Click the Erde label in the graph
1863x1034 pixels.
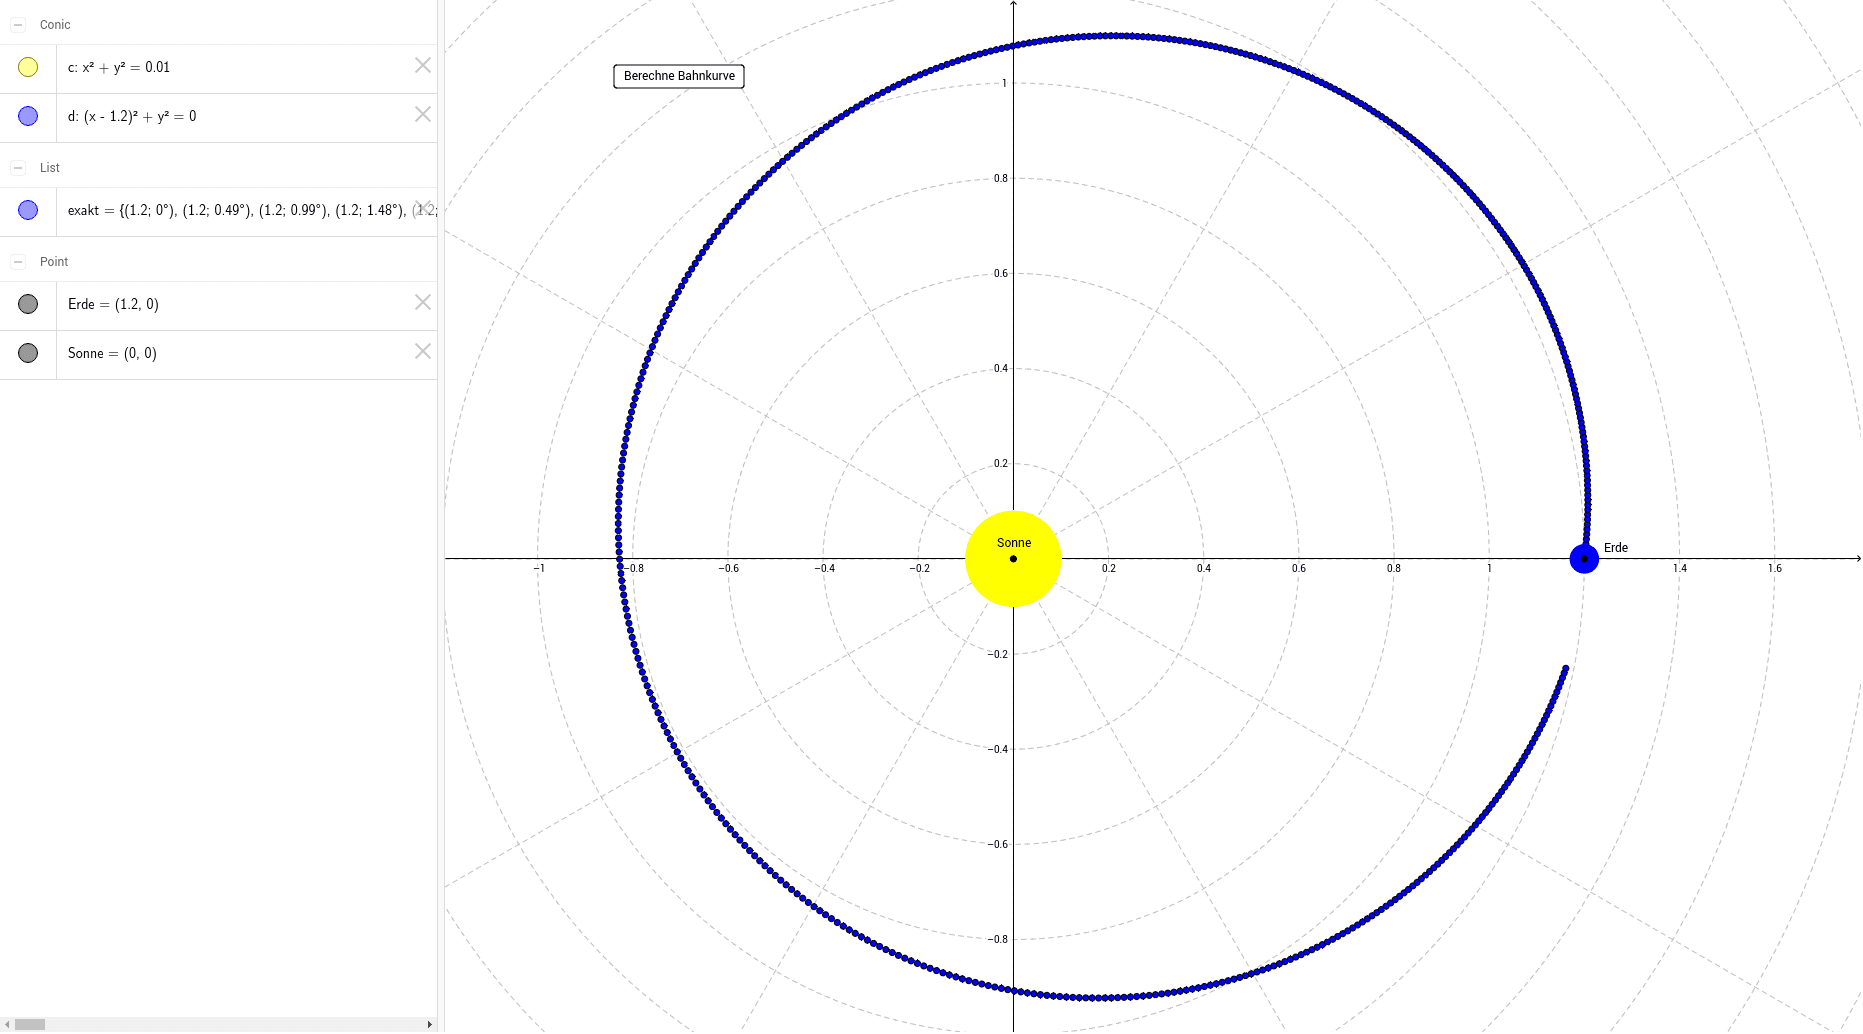click(x=1616, y=548)
